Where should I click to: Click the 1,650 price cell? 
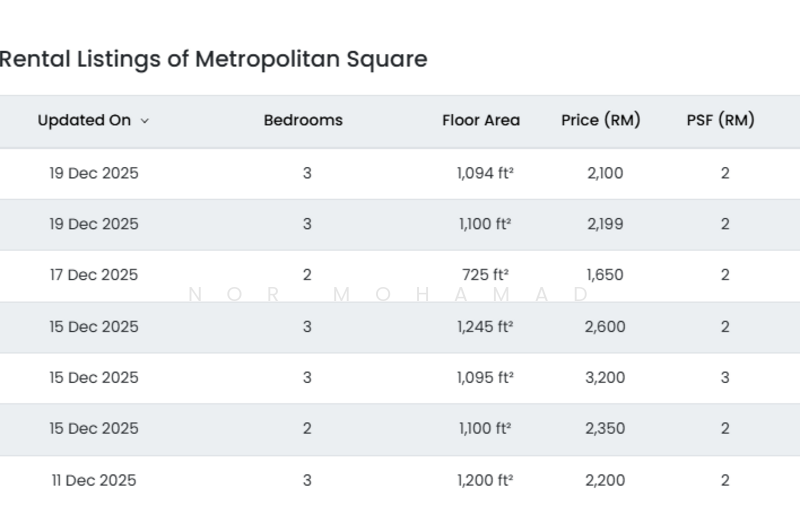coord(605,275)
